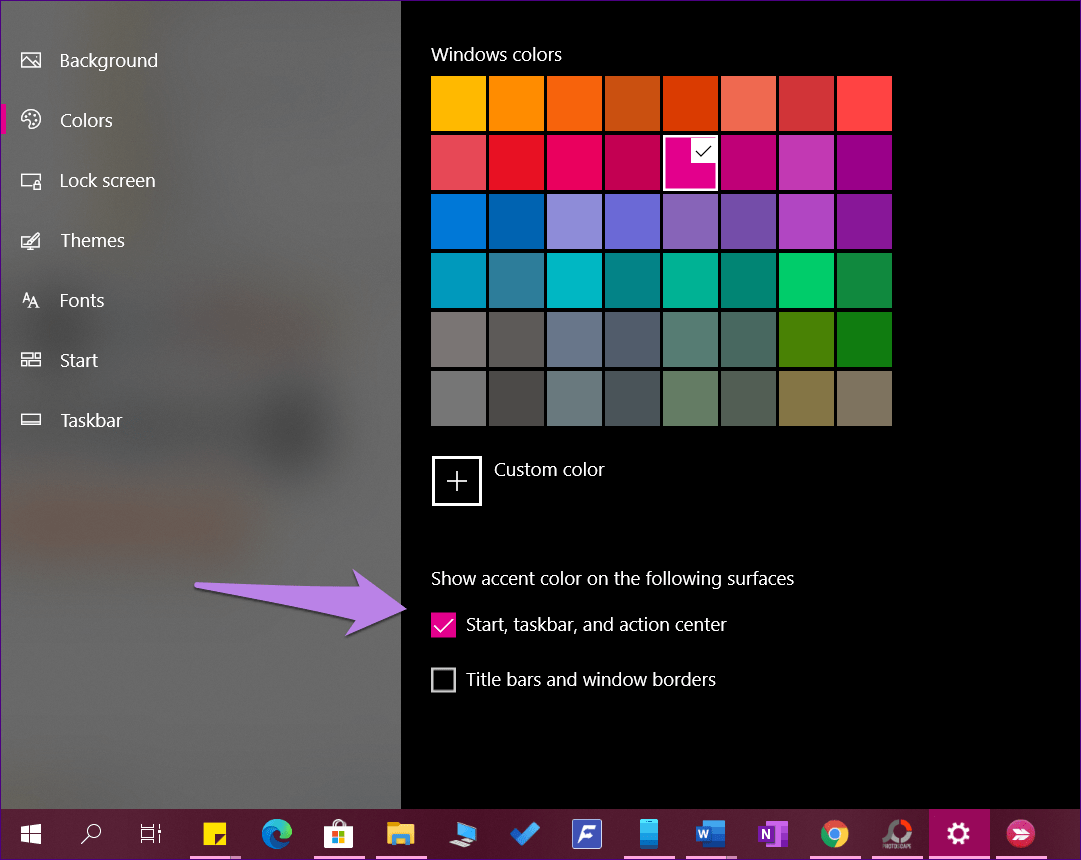Select the Colors page in sidebar
1081x860 pixels.
point(85,121)
